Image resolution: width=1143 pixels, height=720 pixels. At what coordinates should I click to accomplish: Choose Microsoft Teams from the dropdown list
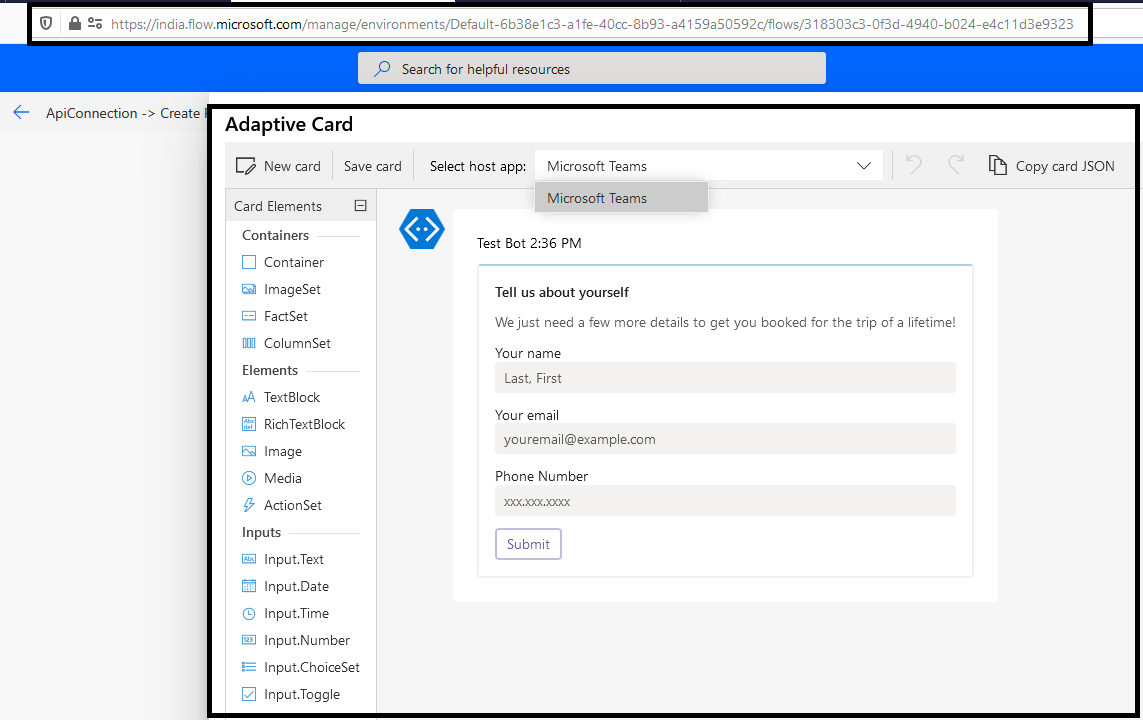pyautogui.click(x=596, y=198)
